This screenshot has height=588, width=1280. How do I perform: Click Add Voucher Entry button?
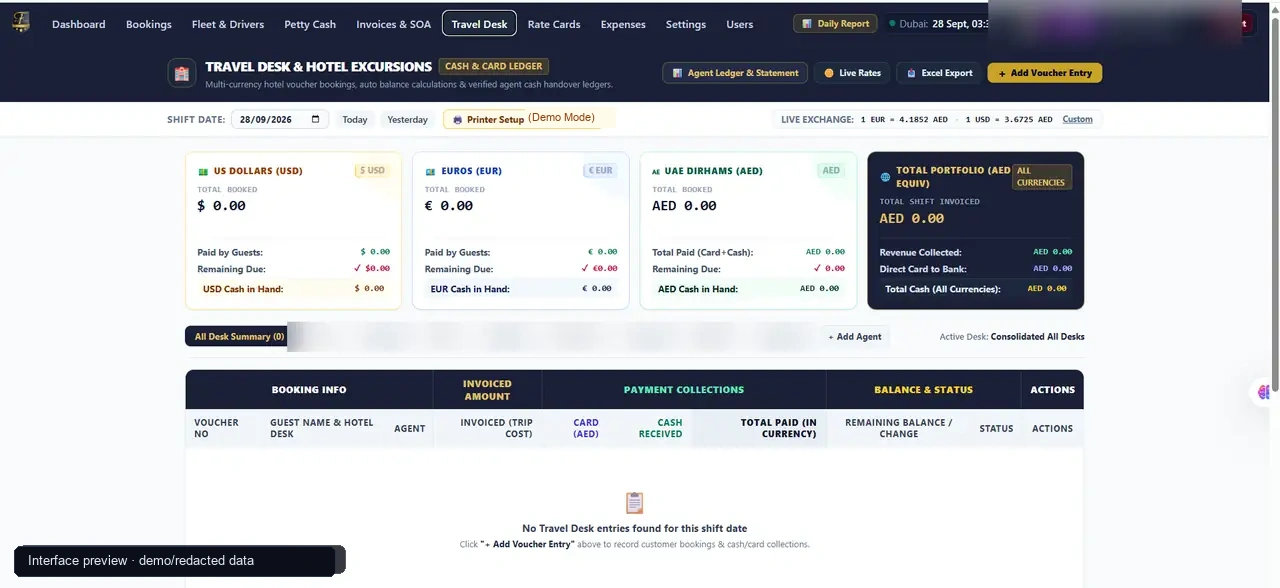click(x=1044, y=73)
